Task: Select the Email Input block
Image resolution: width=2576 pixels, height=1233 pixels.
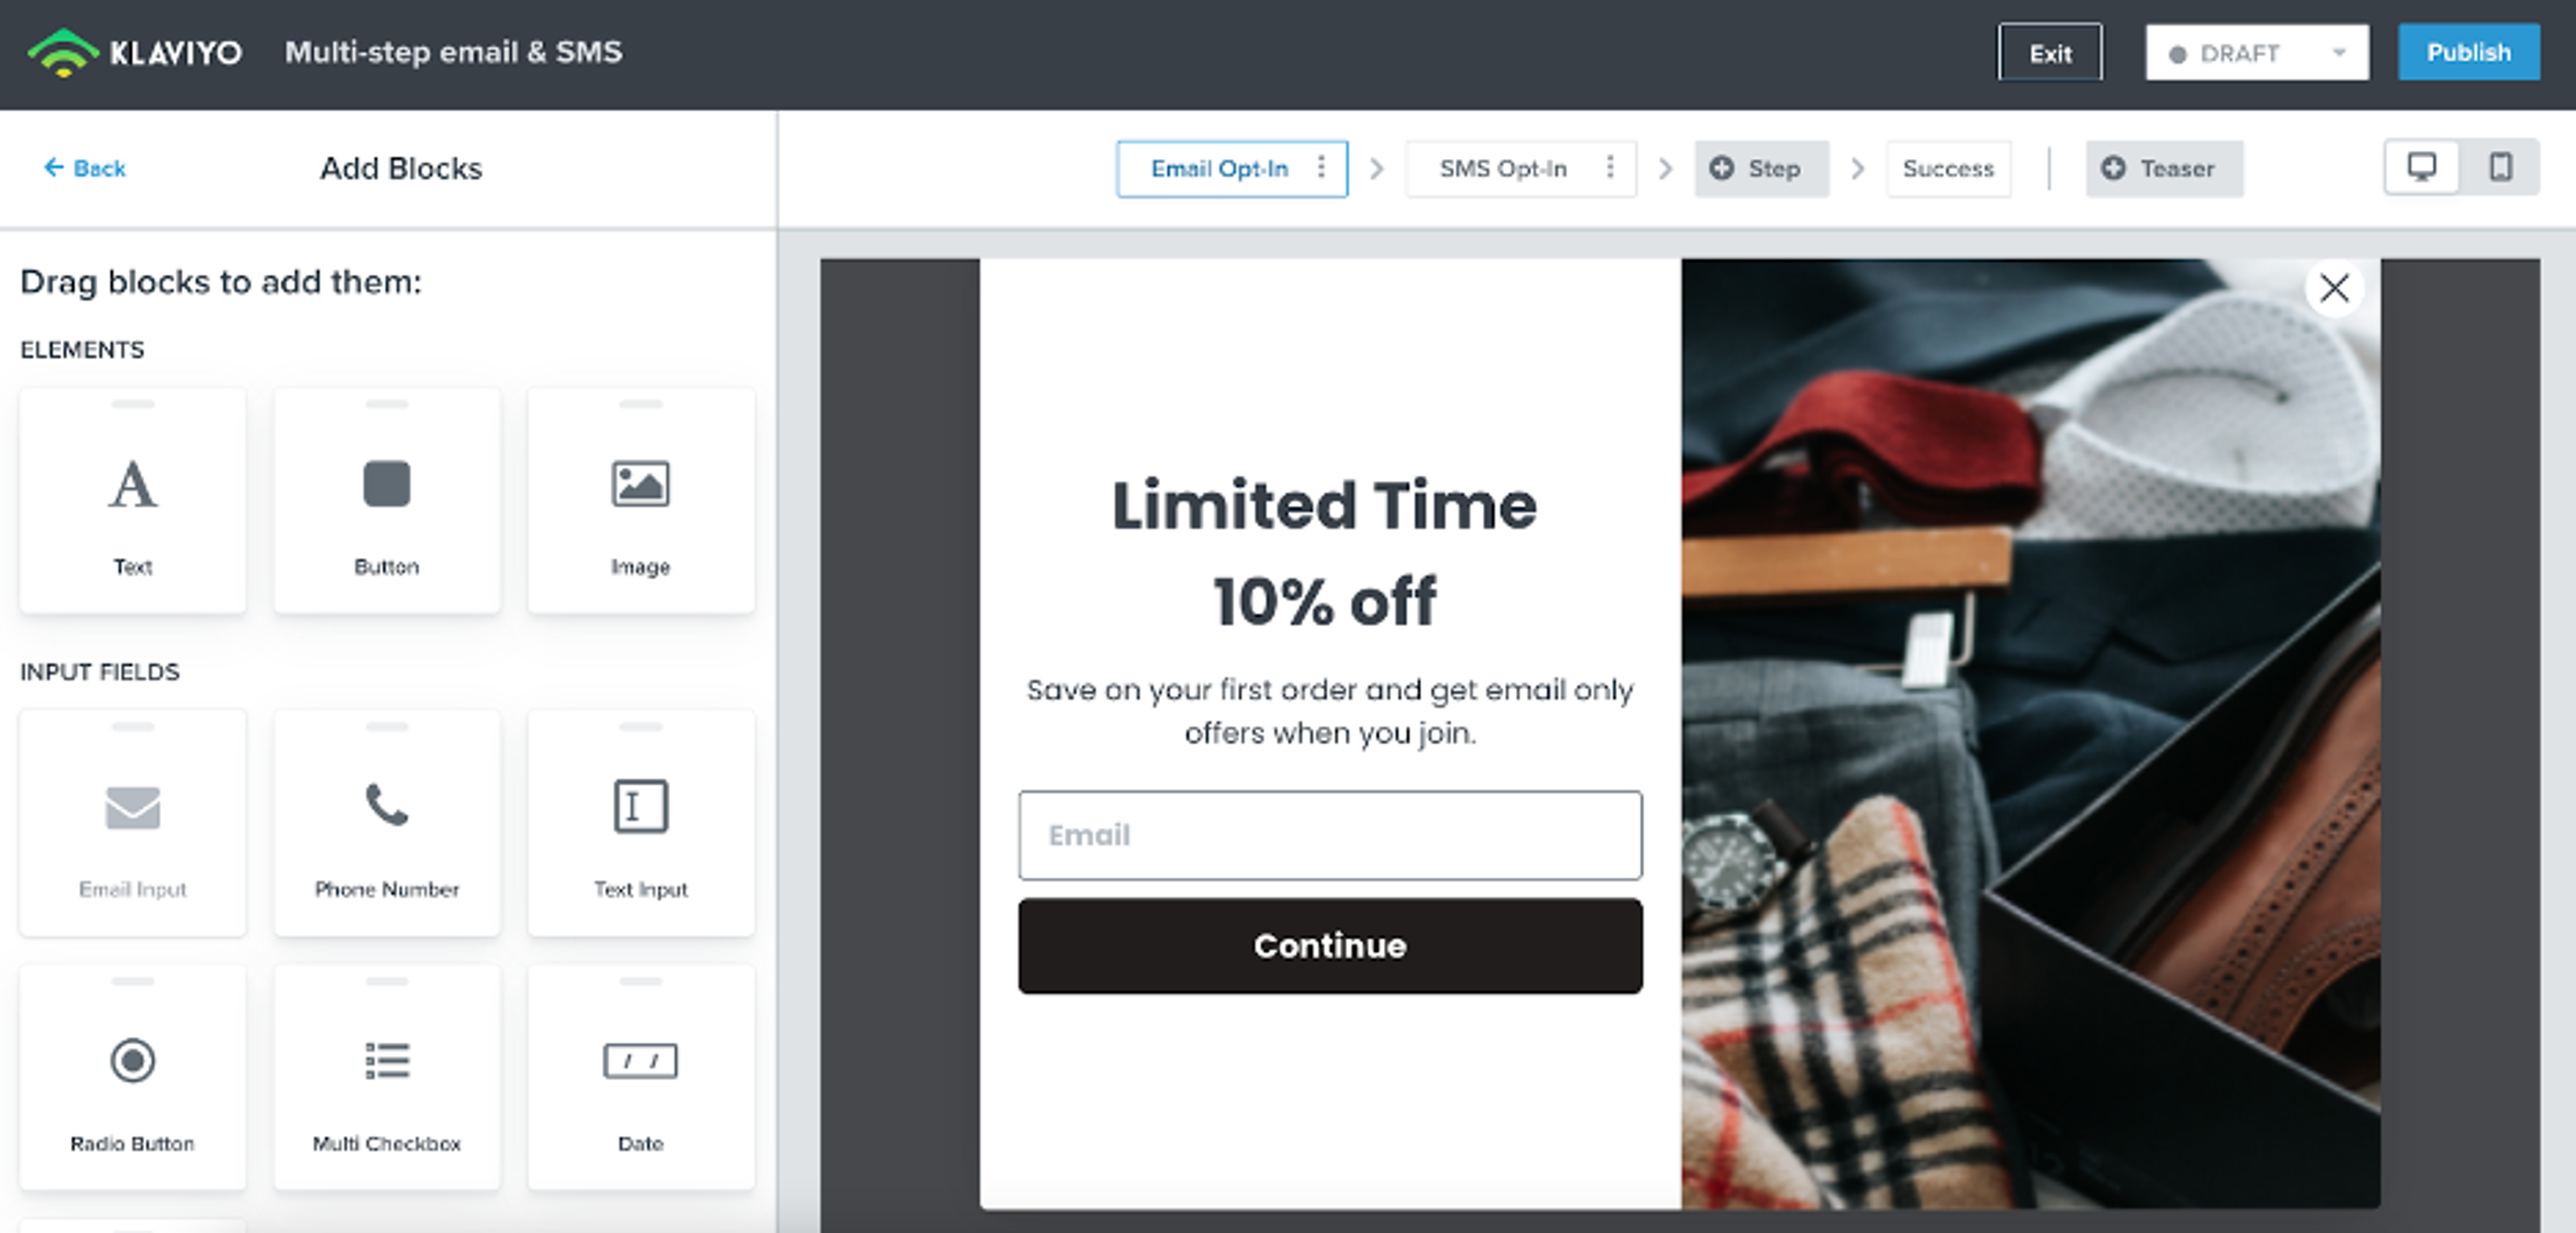Action: [x=132, y=822]
